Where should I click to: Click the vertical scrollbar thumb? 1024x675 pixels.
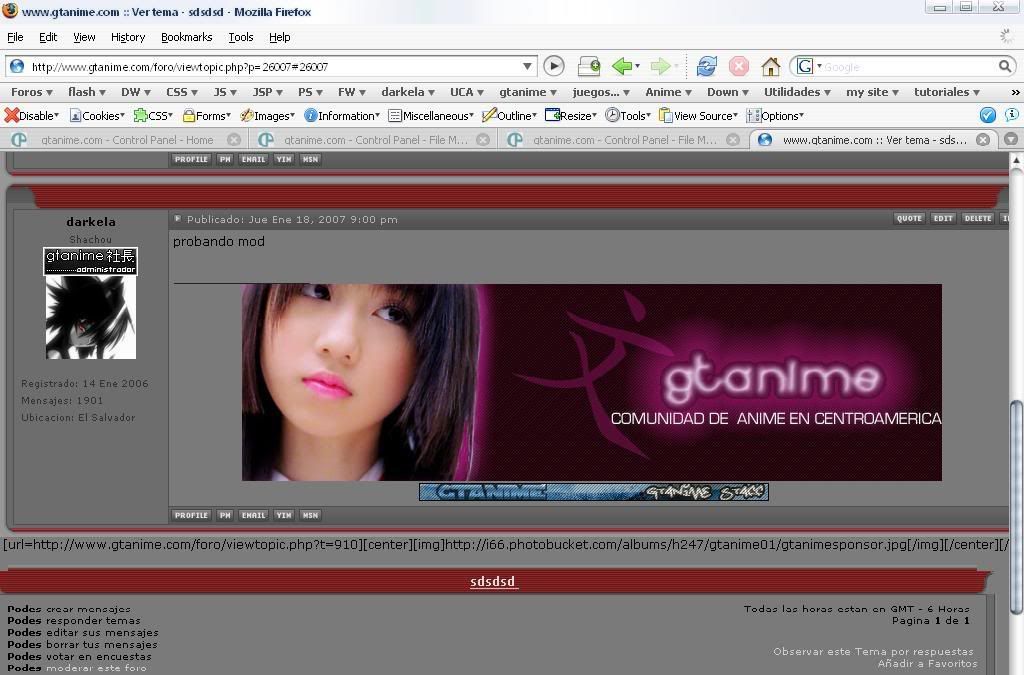point(1016,507)
